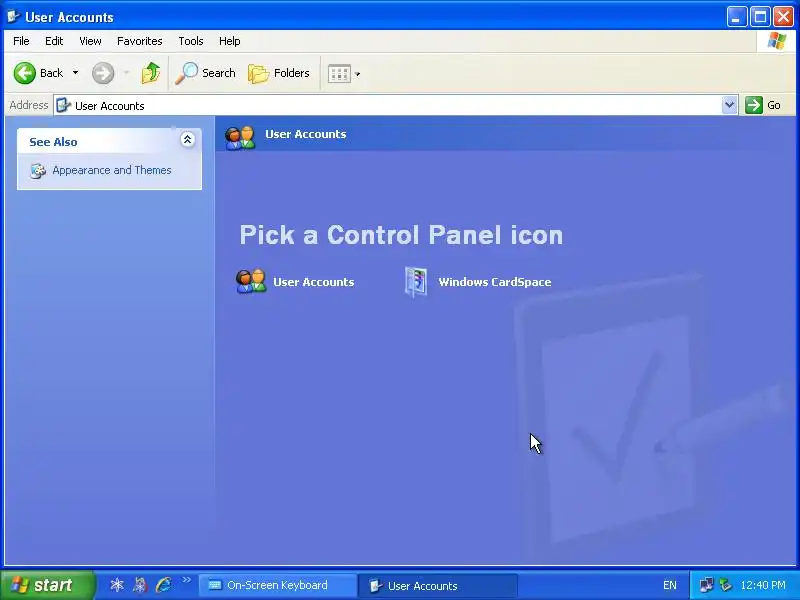Open the Views dropdown arrow
The width and height of the screenshot is (800, 600).
(x=358, y=74)
